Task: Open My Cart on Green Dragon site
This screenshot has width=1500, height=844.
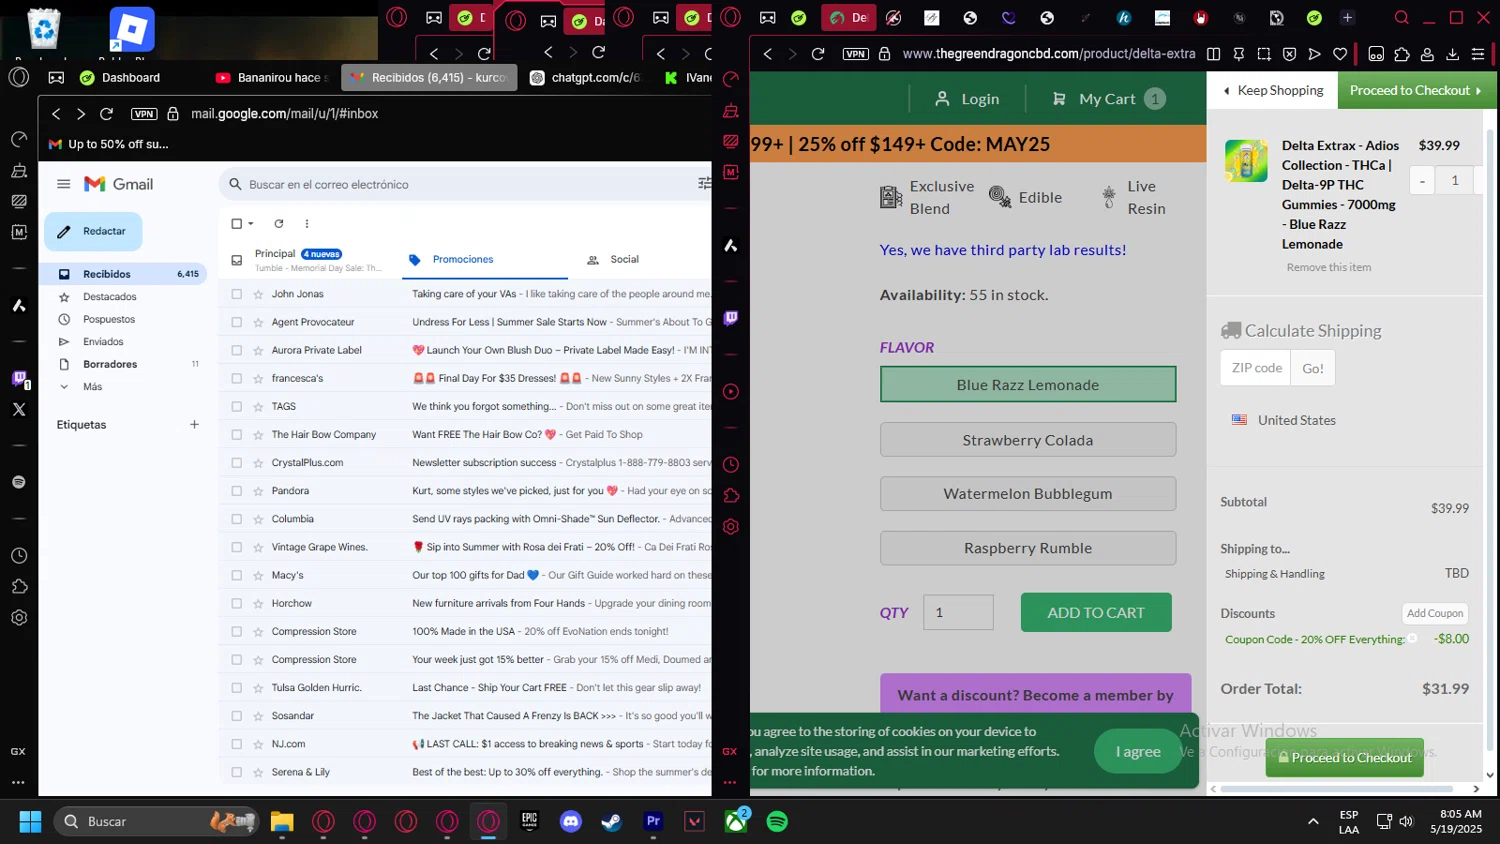Action: click(1108, 99)
